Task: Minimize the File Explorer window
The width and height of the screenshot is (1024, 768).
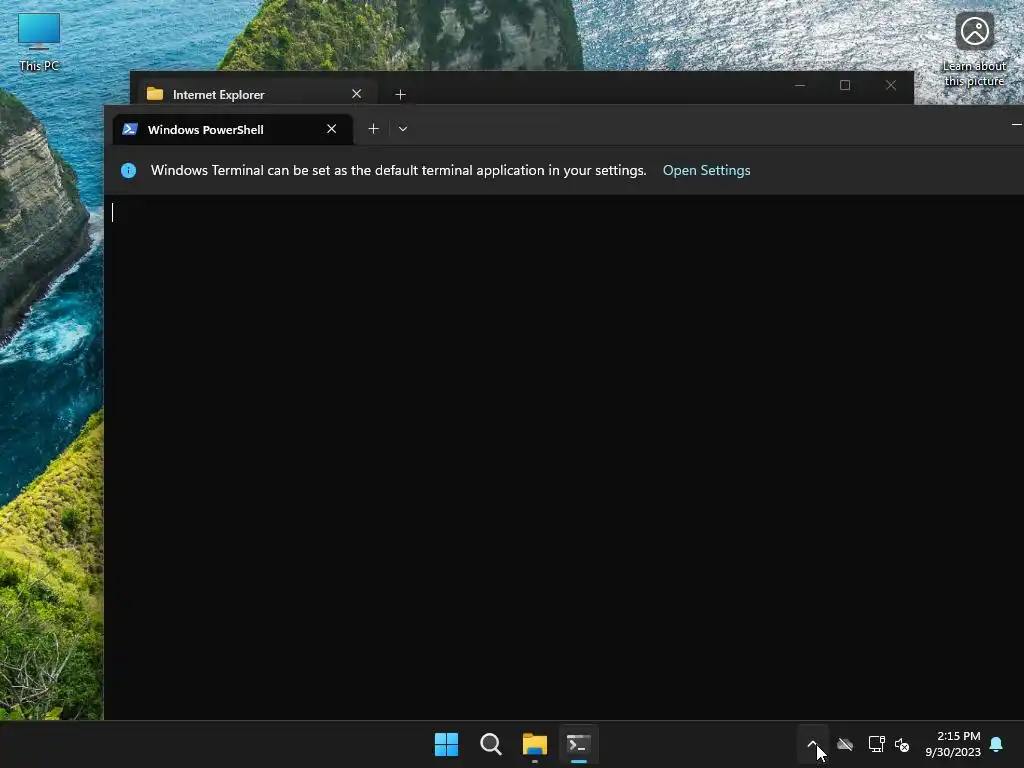Action: coord(800,86)
